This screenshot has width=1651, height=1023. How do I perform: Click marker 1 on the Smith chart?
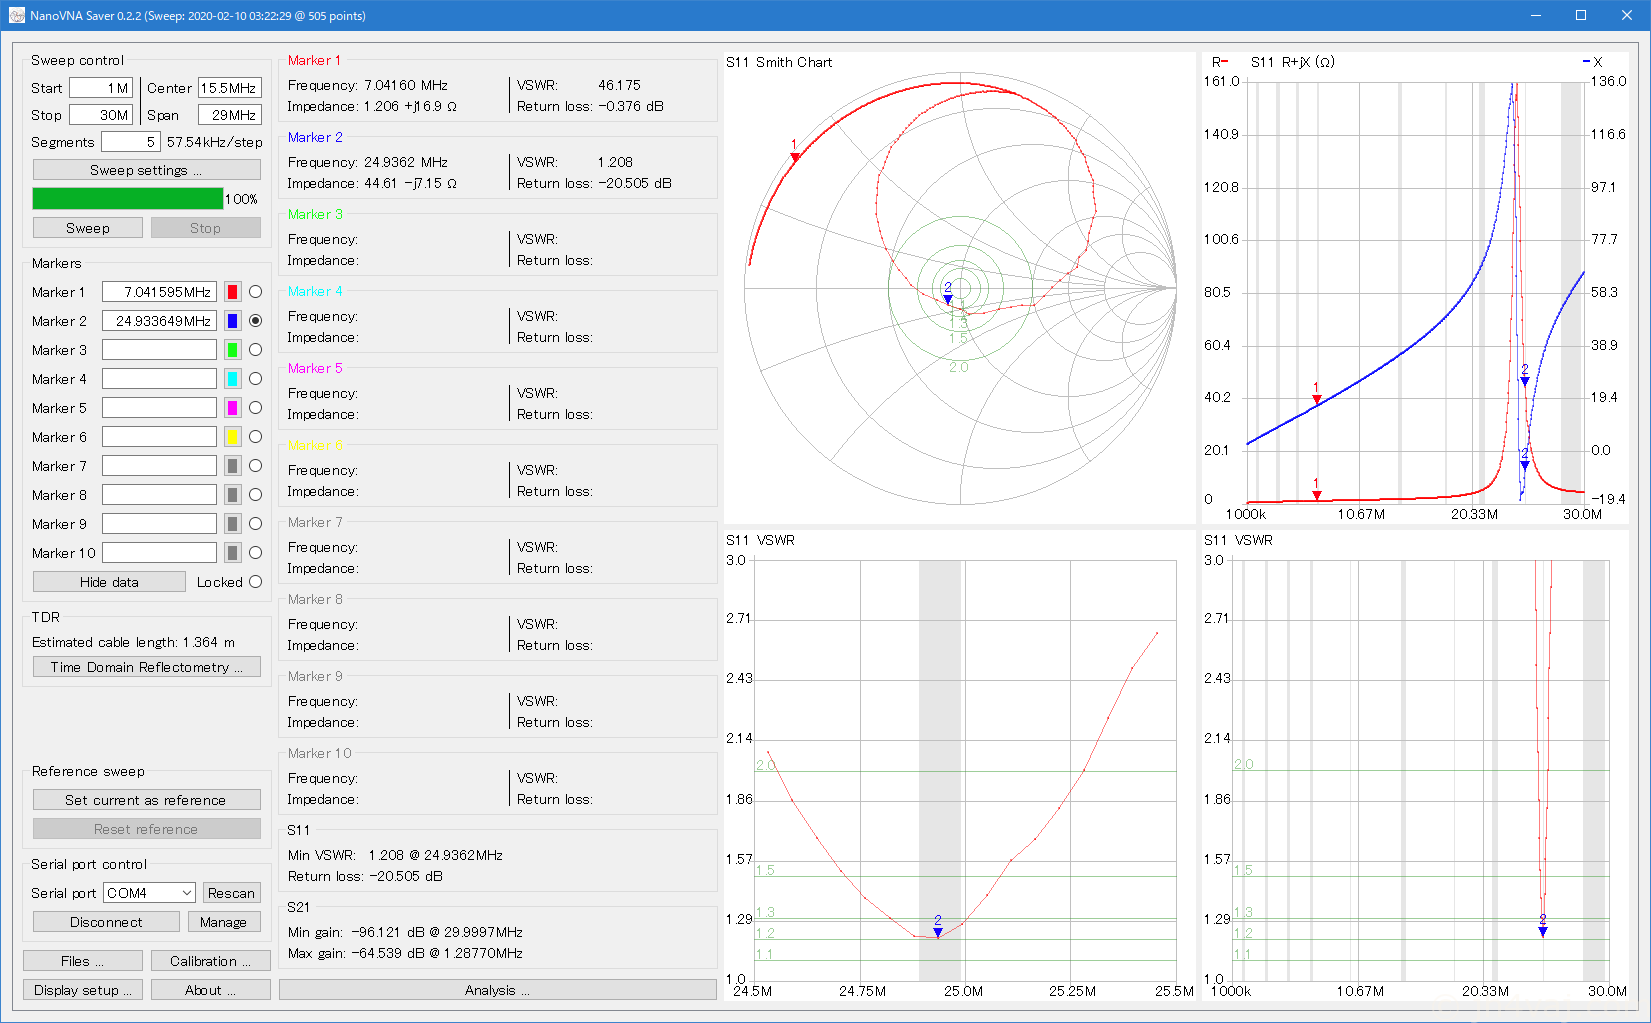(795, 156)
